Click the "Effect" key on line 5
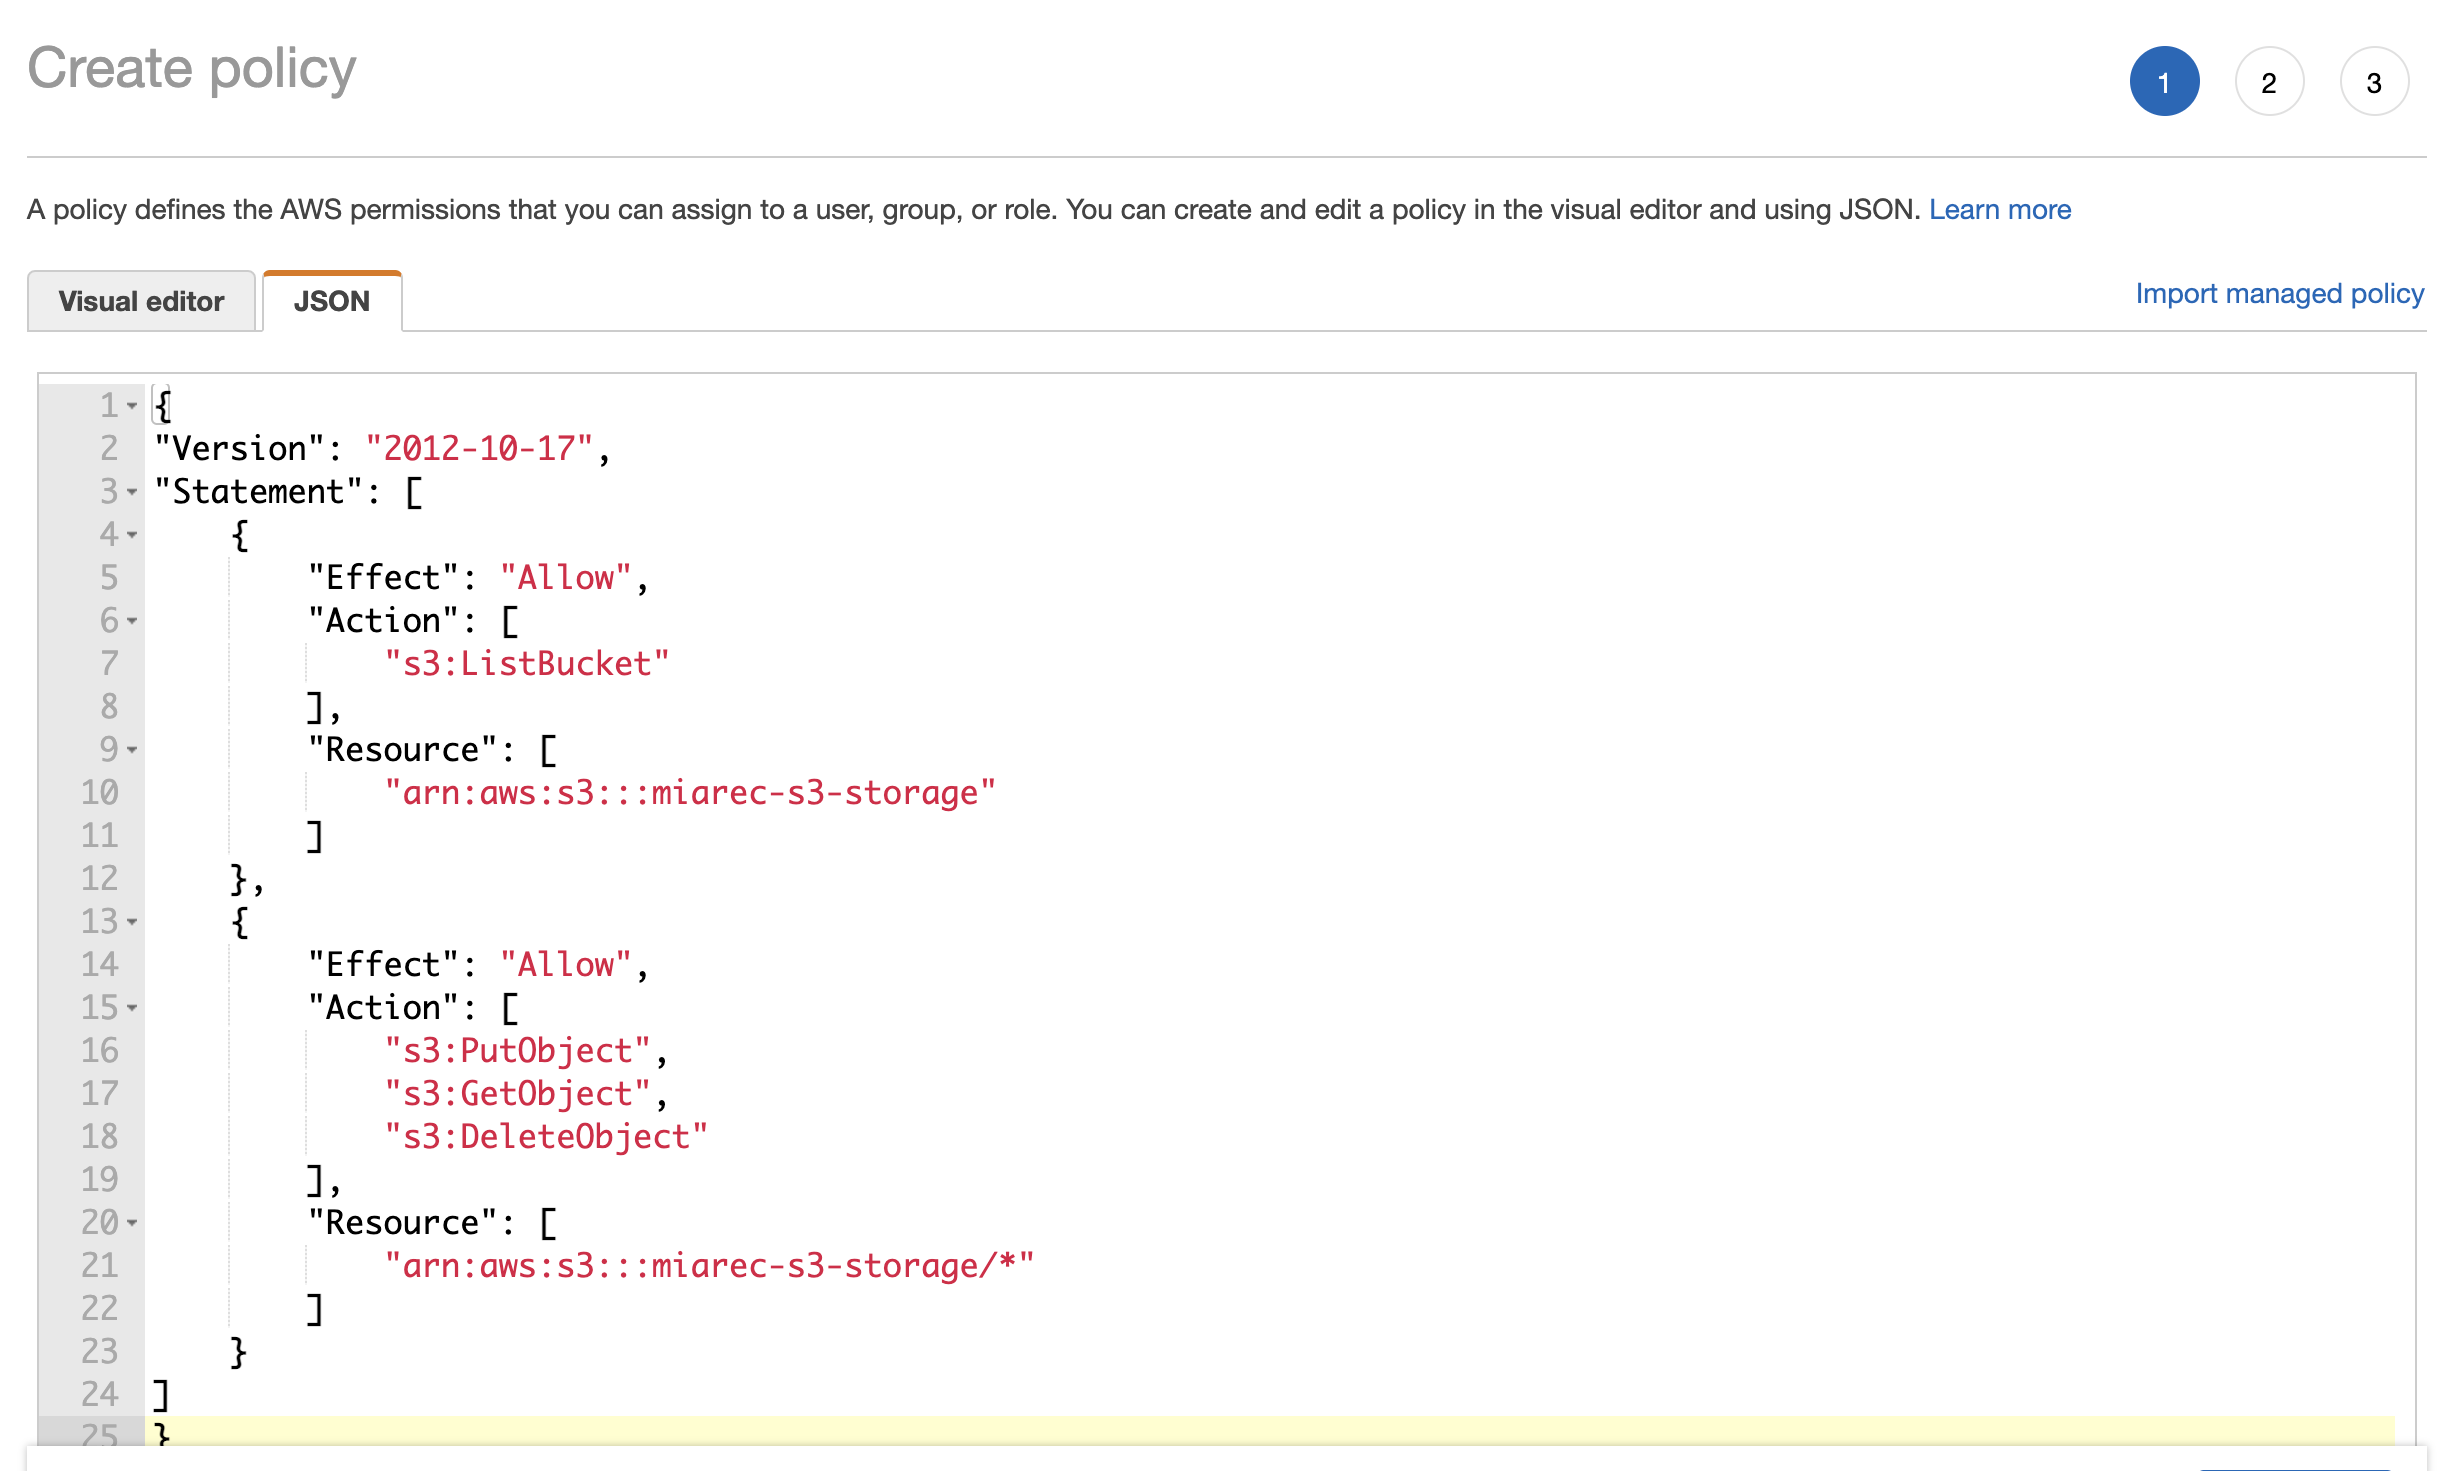The width and height of the screenshot is (2444, 1471). pos(383,578)
